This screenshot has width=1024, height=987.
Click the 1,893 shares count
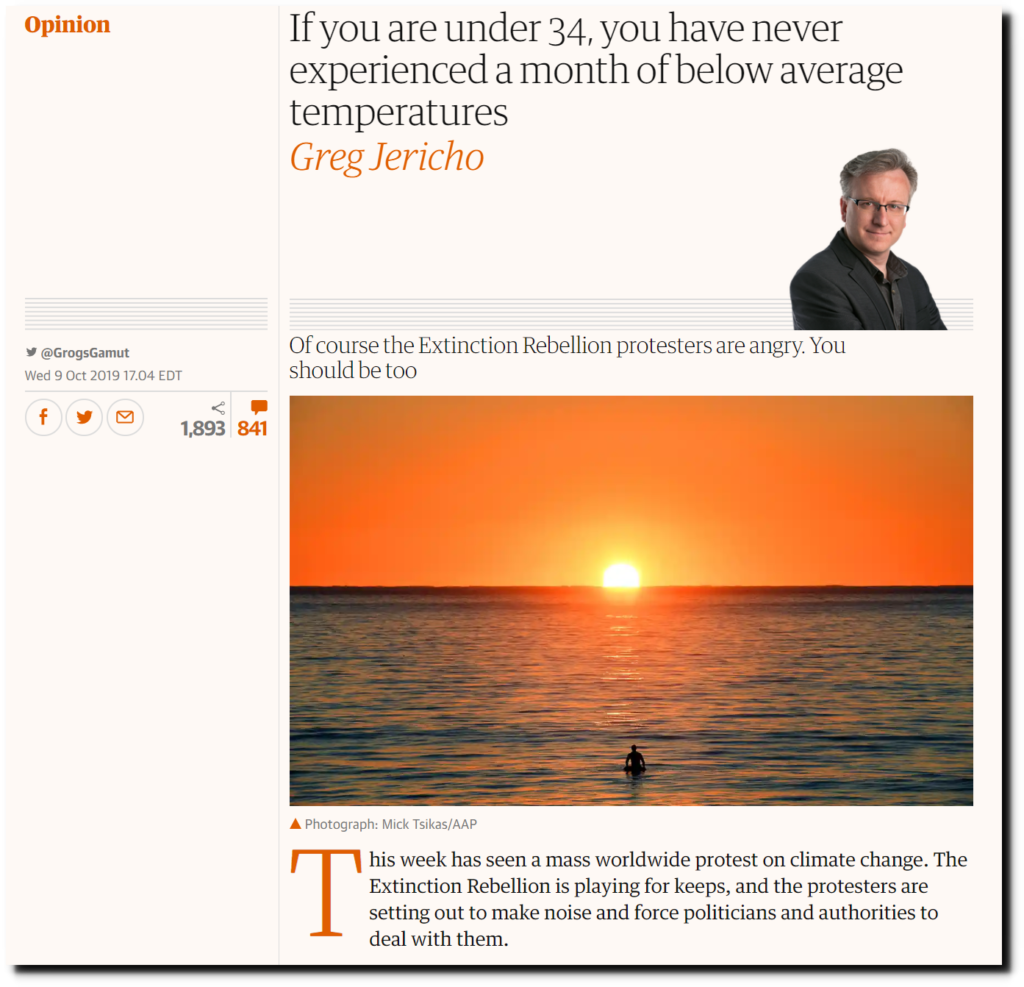(x=203, y=429)
